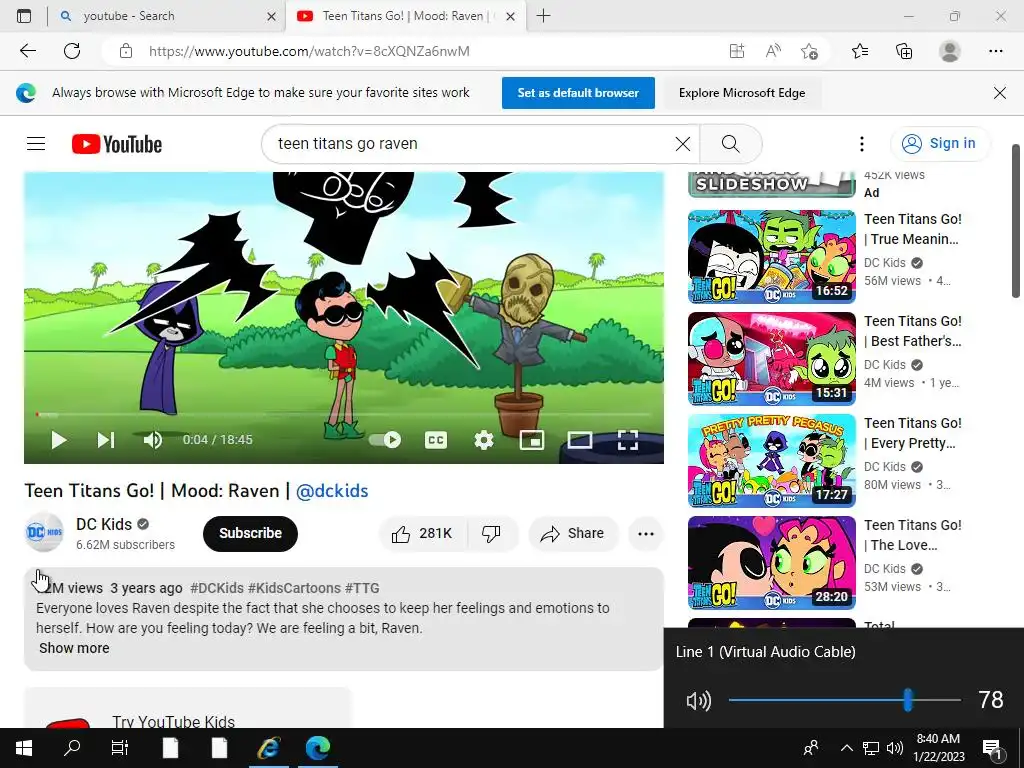Go back to previous page

pos(27,51)
